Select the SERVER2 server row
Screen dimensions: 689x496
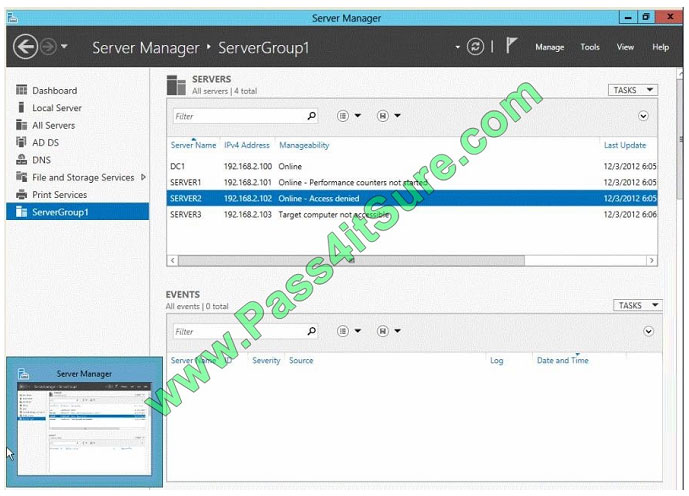(412, 199)
